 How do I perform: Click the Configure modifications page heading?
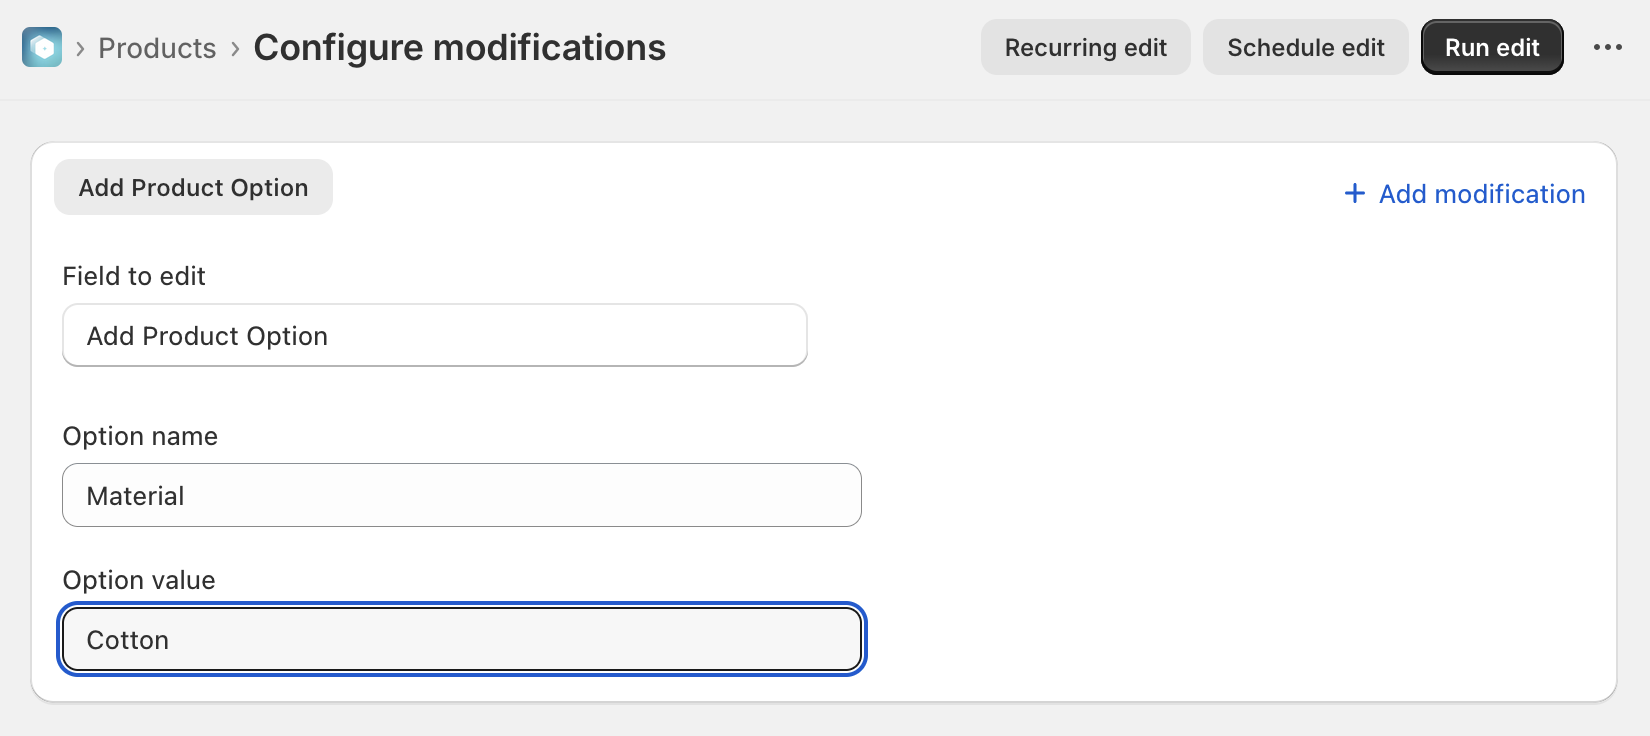(459, 47)
